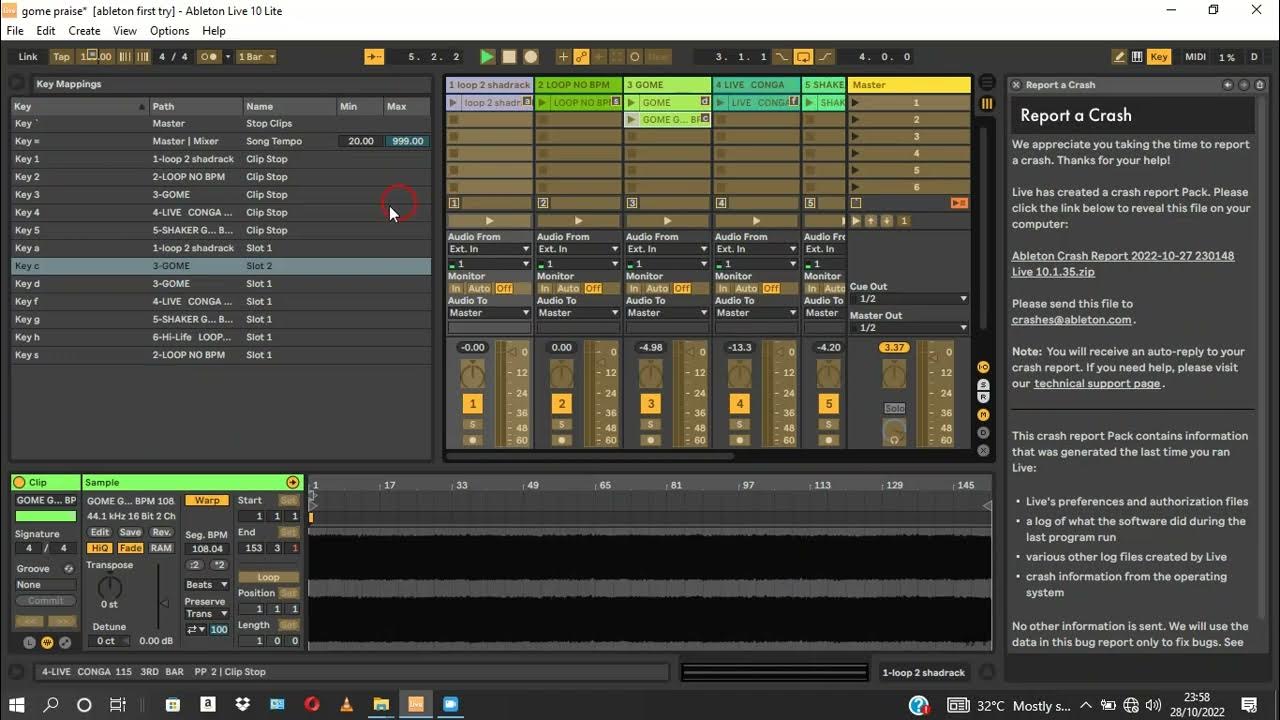Click Stop All Clips button in Master

(855, 203)
